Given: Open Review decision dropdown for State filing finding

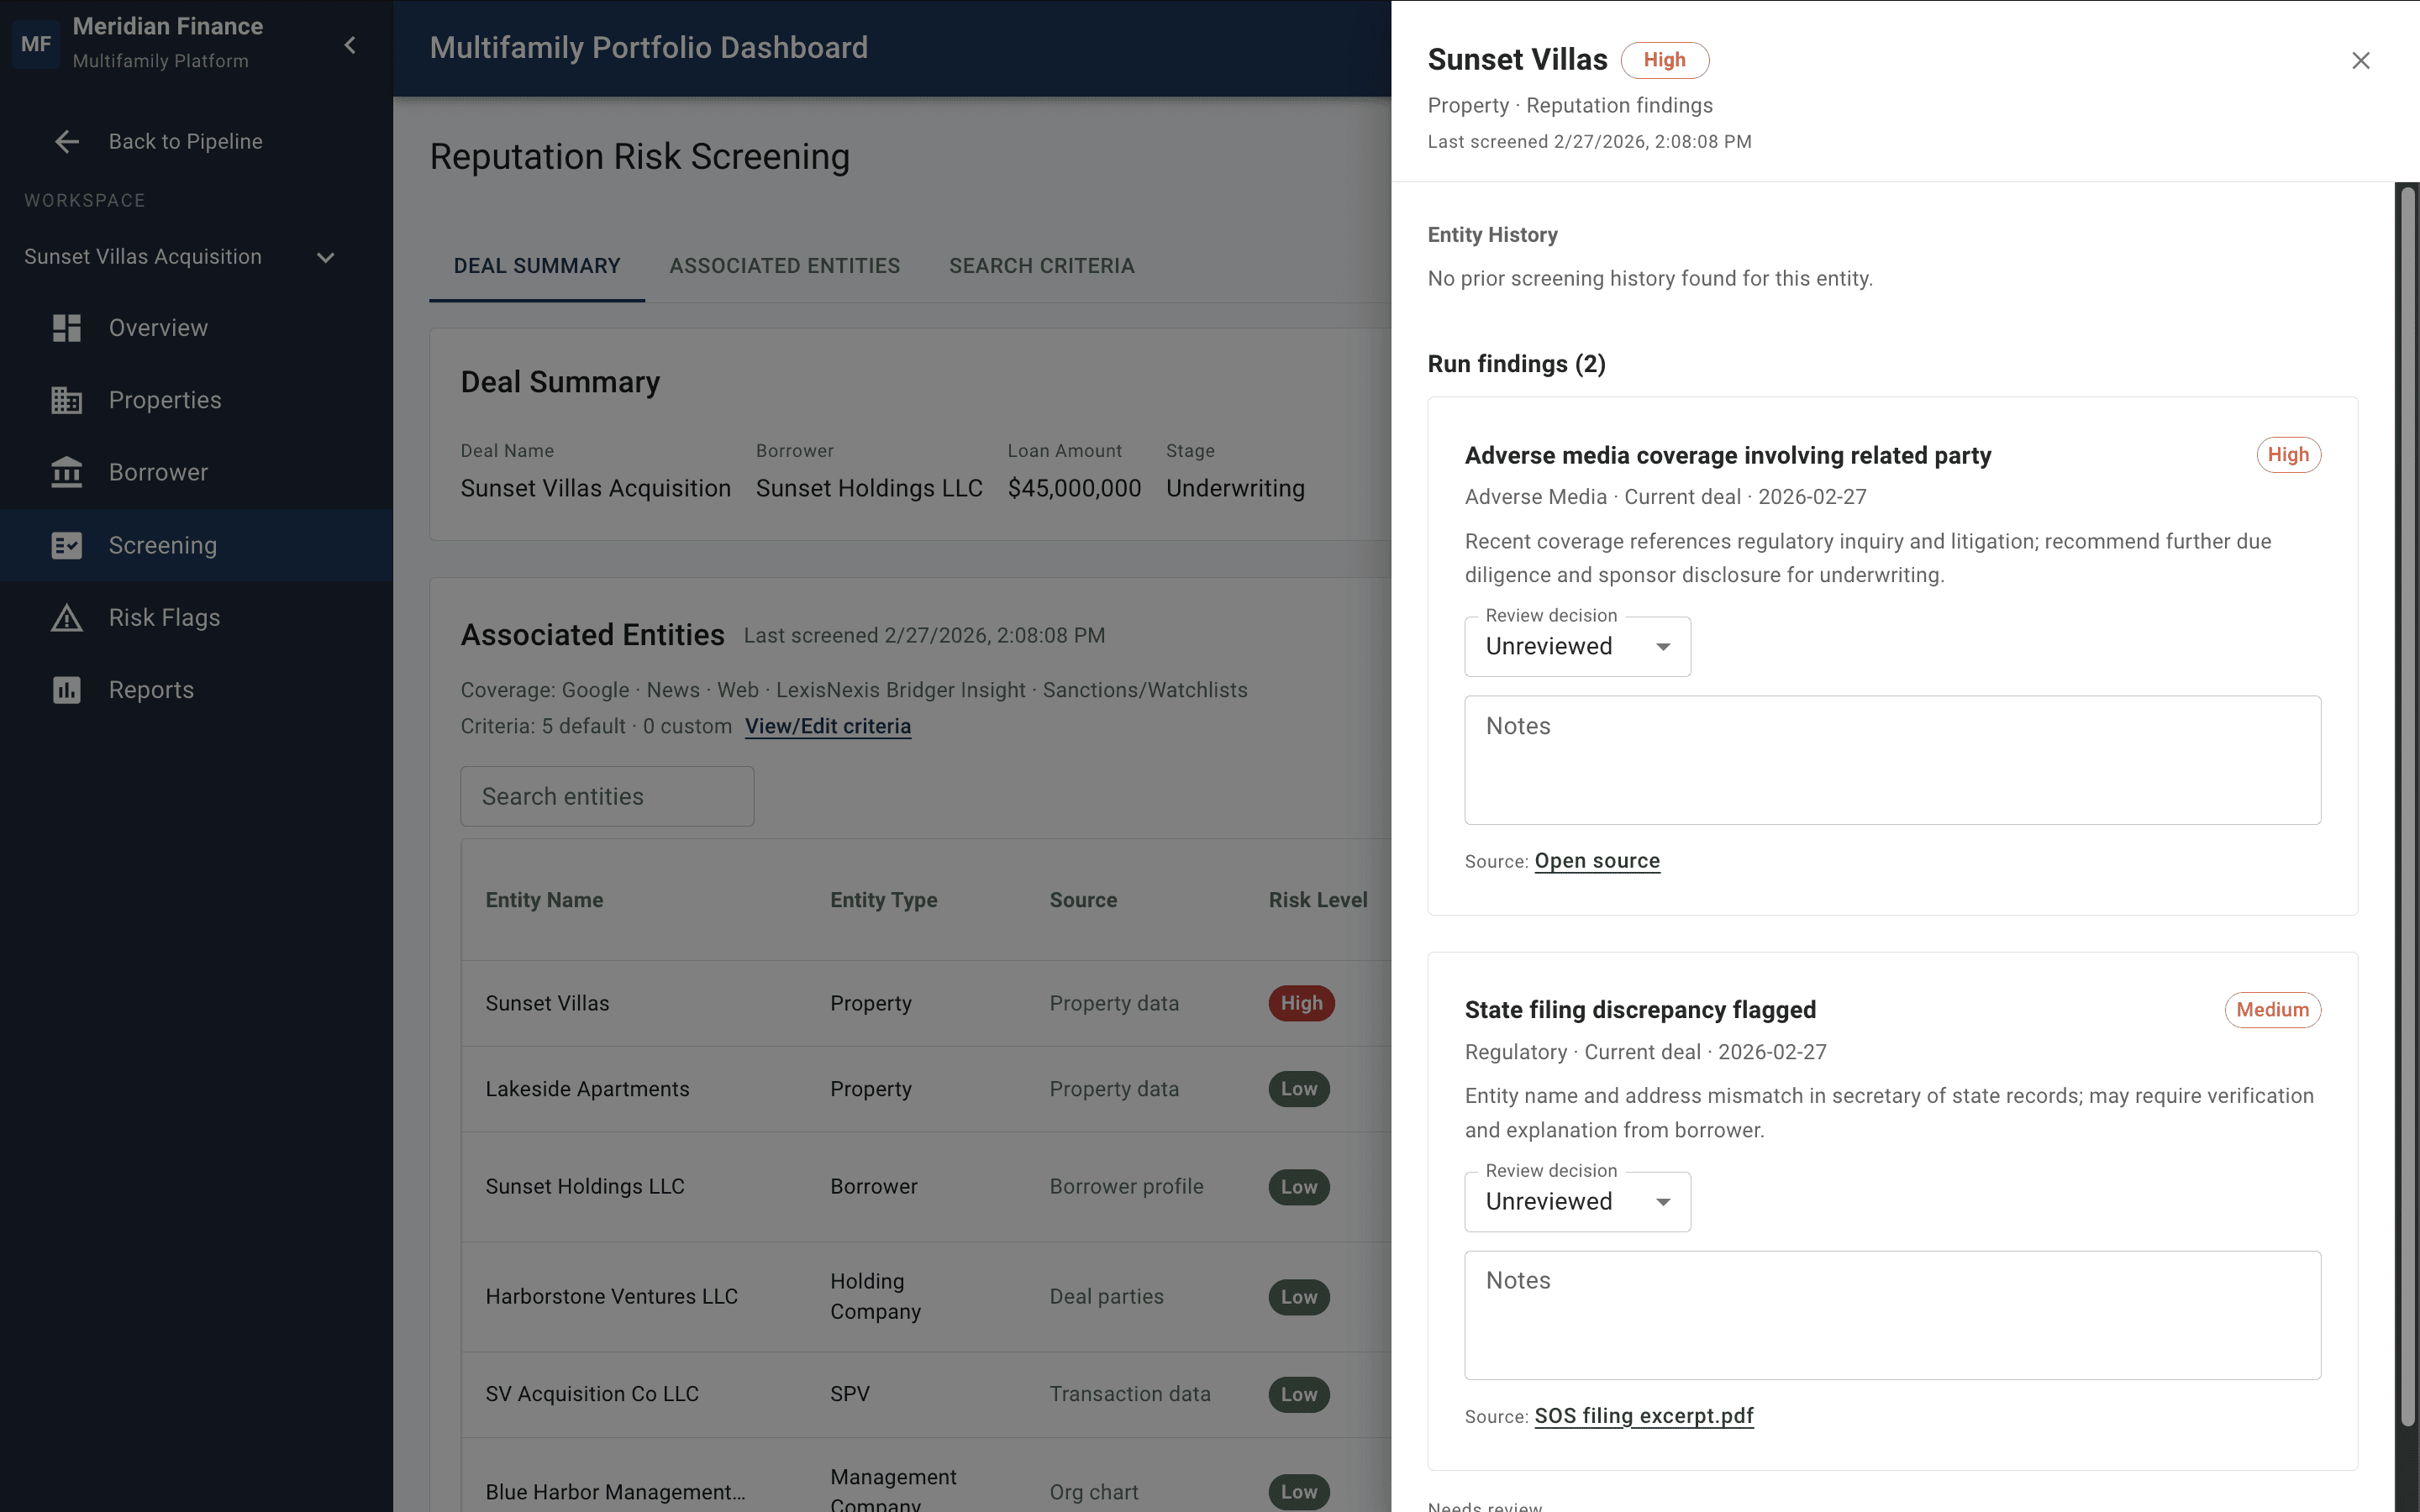Looking at the screenshot, I should (x=1577, y=1202).
